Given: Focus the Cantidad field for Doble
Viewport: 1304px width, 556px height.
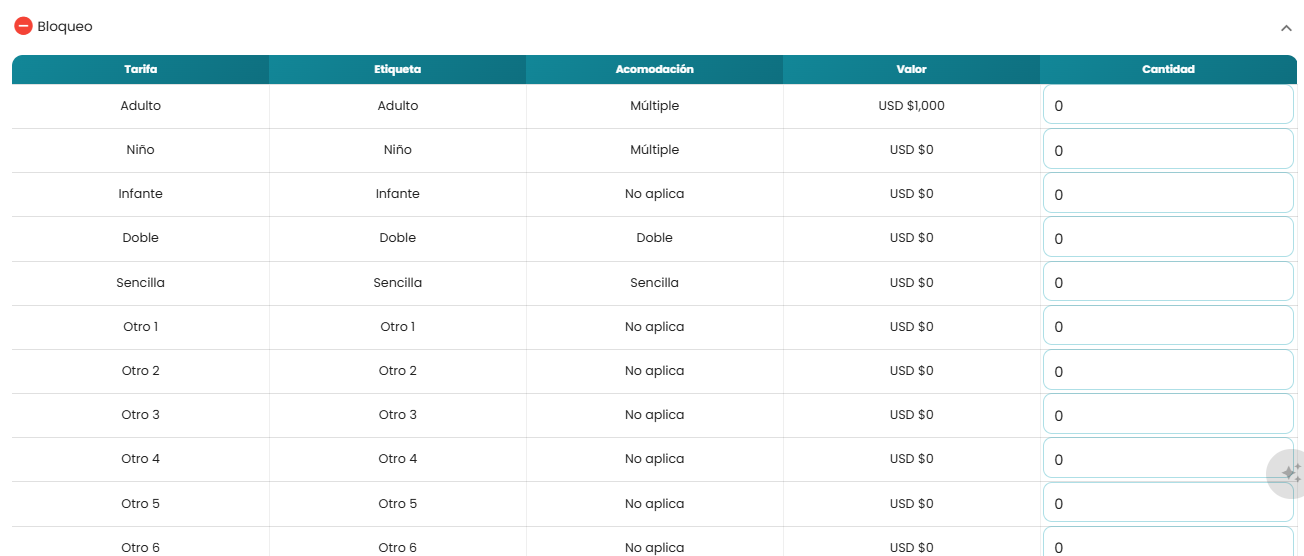Looking at the screenshot, I should [x=1168, y=238].
